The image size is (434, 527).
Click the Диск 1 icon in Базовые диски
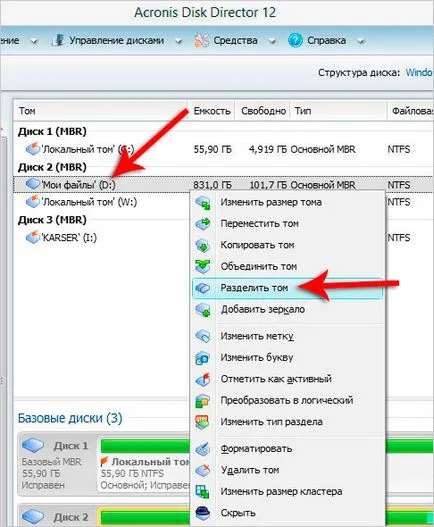point(33,446)
